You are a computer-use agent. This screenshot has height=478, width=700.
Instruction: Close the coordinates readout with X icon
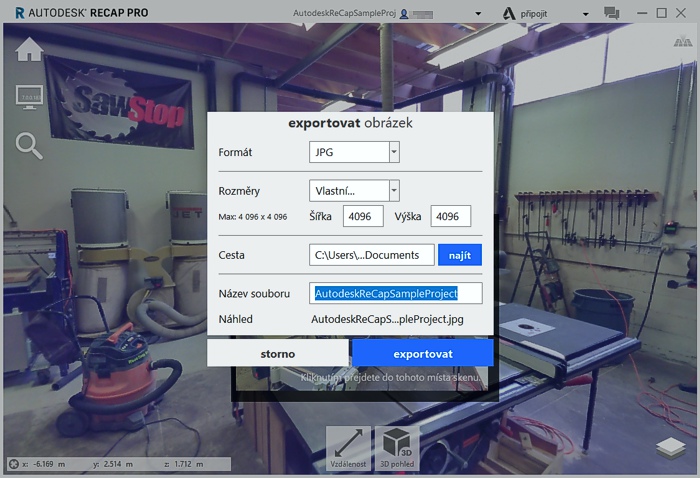(x=13, y=464)
